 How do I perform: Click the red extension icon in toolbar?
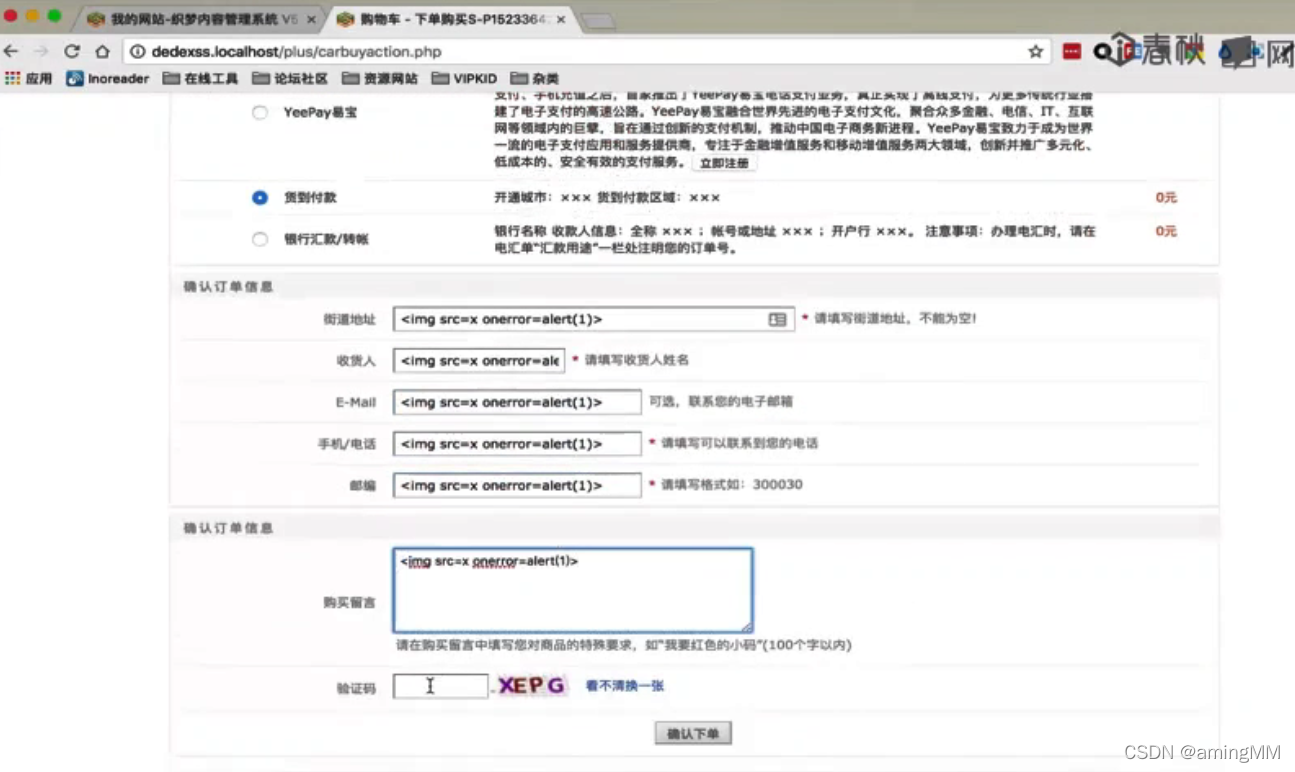click(1071, 51)
